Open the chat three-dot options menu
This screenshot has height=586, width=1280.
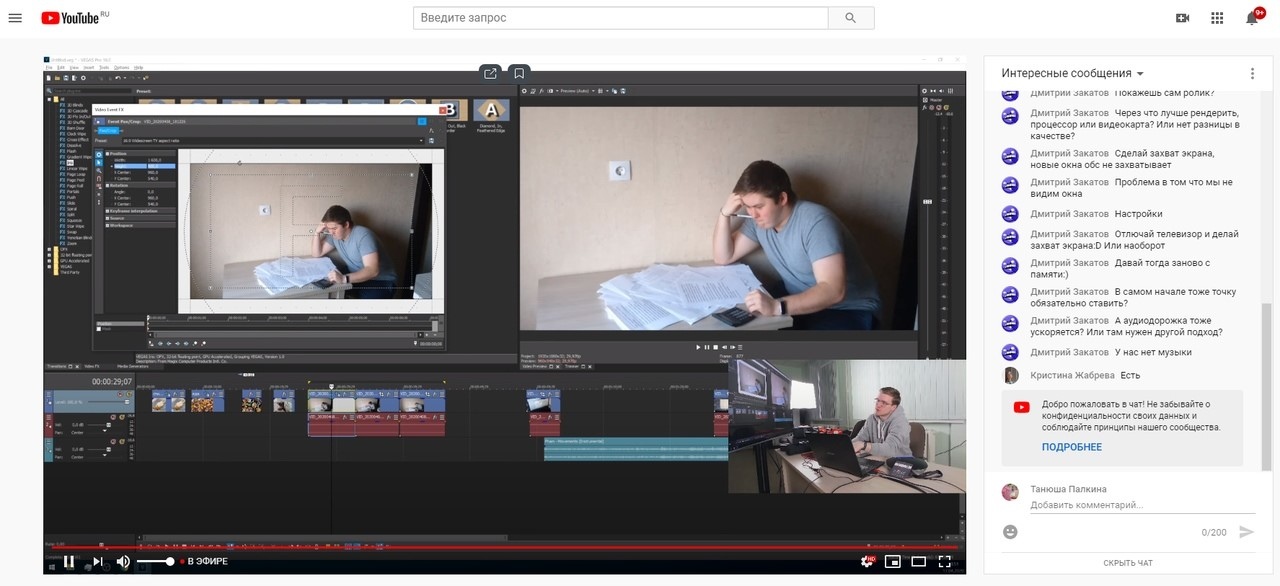(x=1252, y=74)
